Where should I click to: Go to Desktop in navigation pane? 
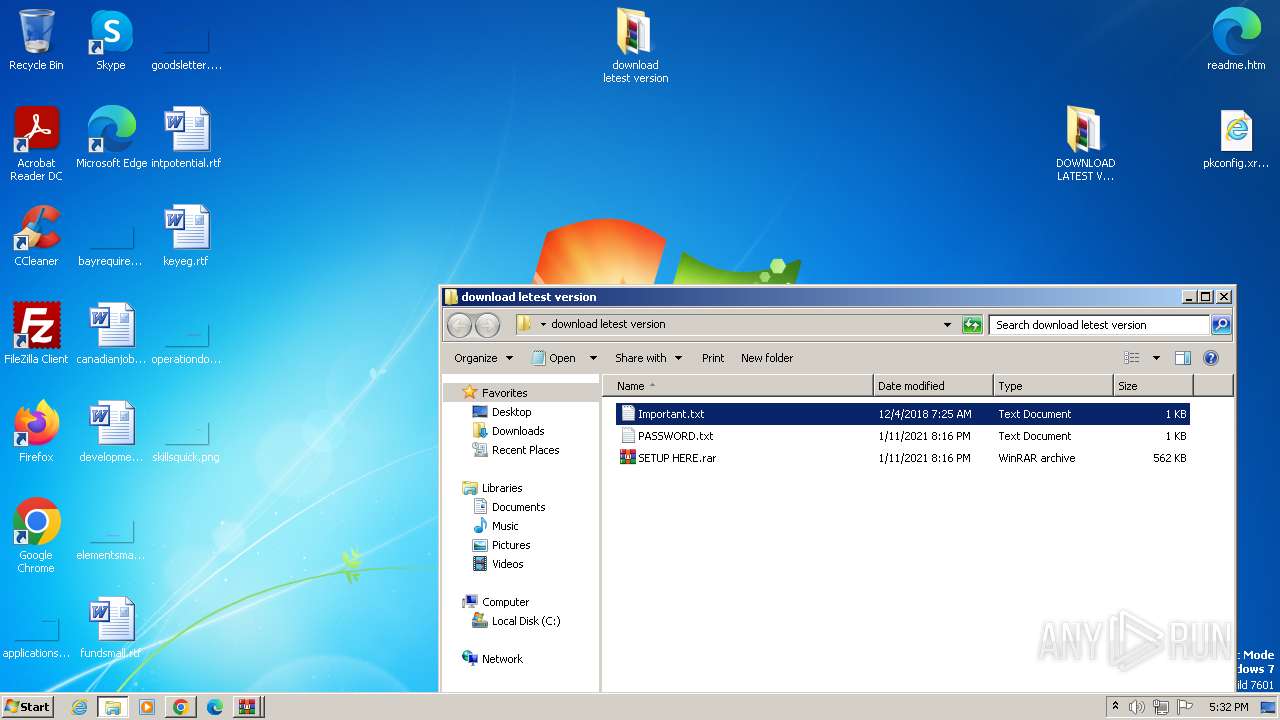coord(501,412)
